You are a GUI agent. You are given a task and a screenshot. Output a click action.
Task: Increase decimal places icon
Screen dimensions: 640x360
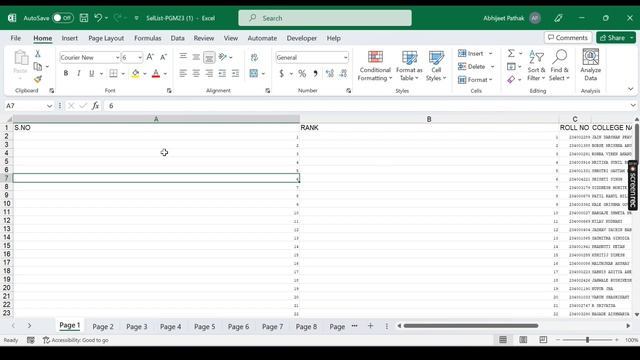(x=330, y=73)
